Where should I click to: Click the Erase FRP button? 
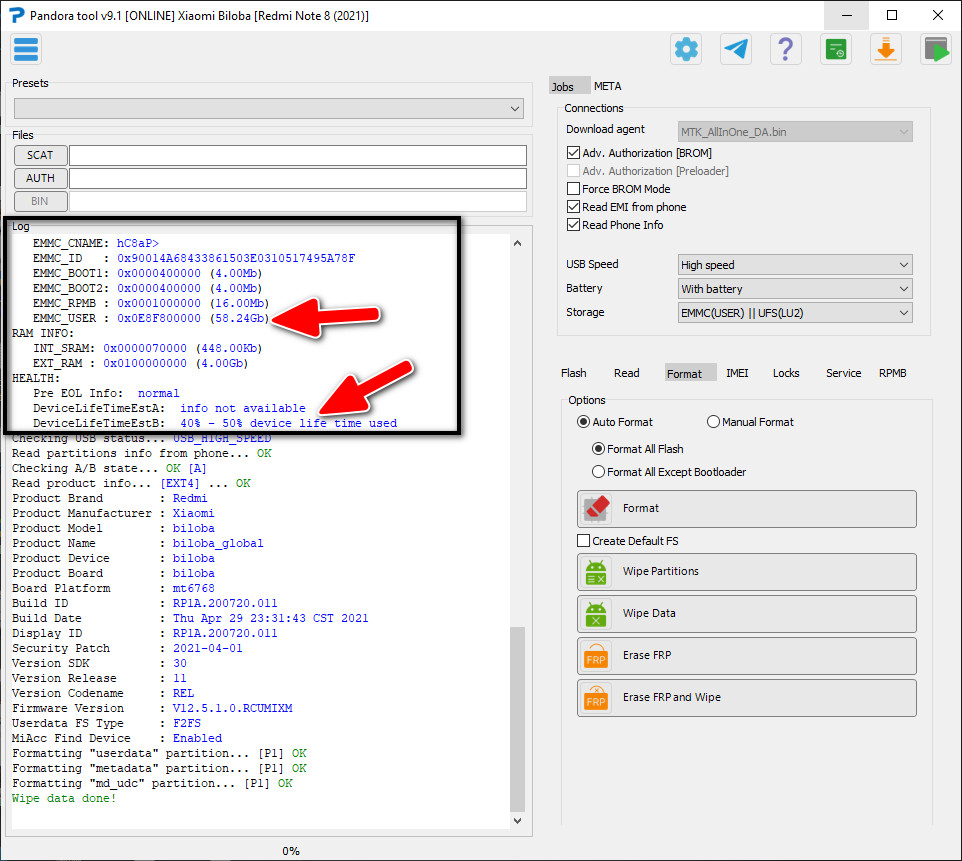point(747,656)
